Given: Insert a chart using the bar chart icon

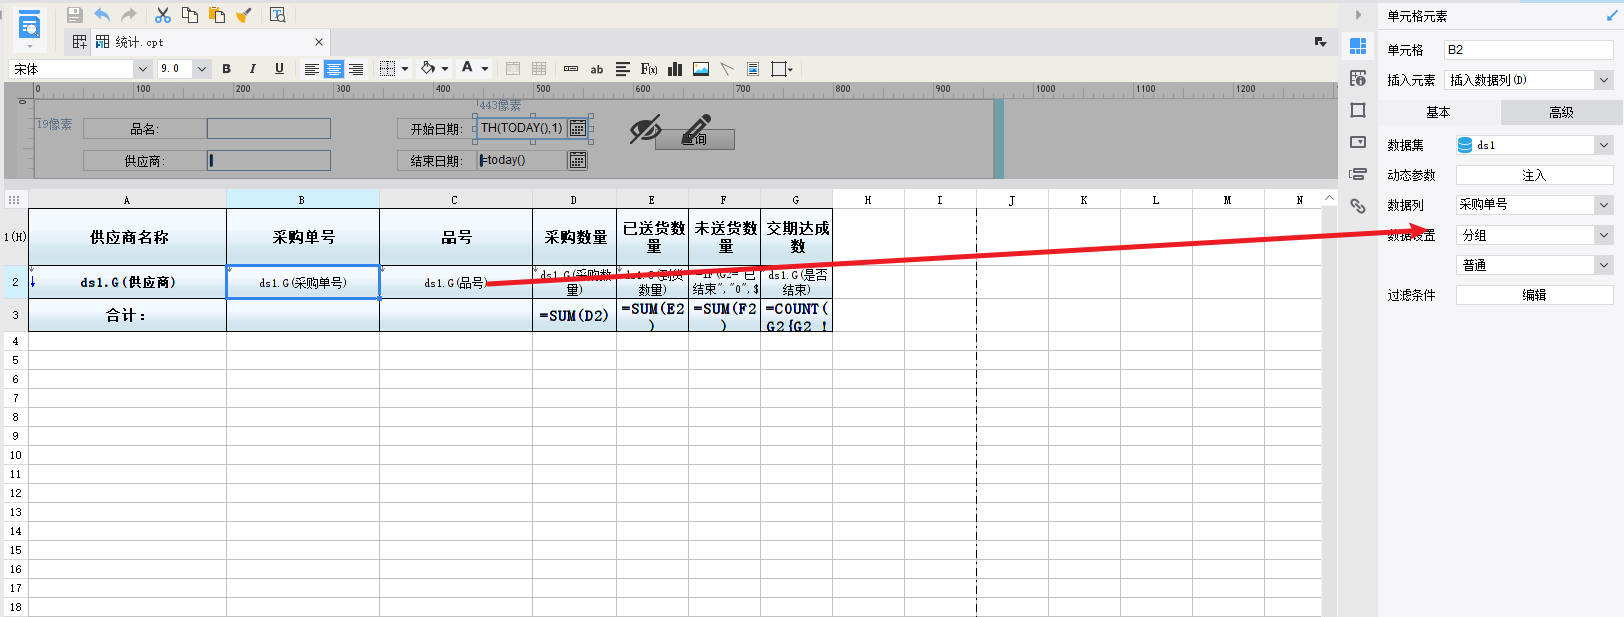Looking at the screenshot, I should click(x=675, y=69).
